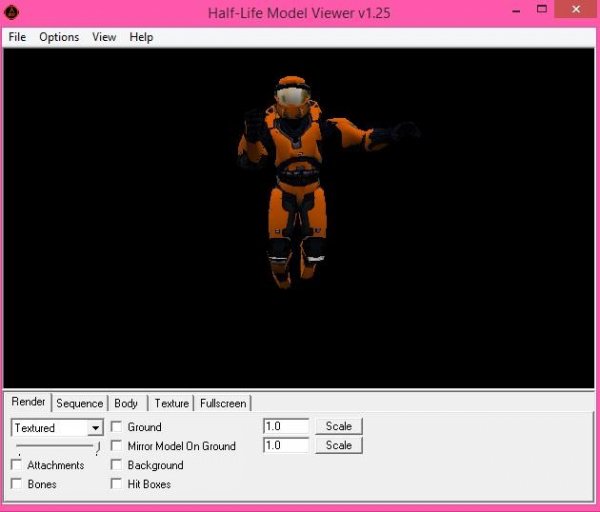Open the View menu

click(x=104, y=37)
